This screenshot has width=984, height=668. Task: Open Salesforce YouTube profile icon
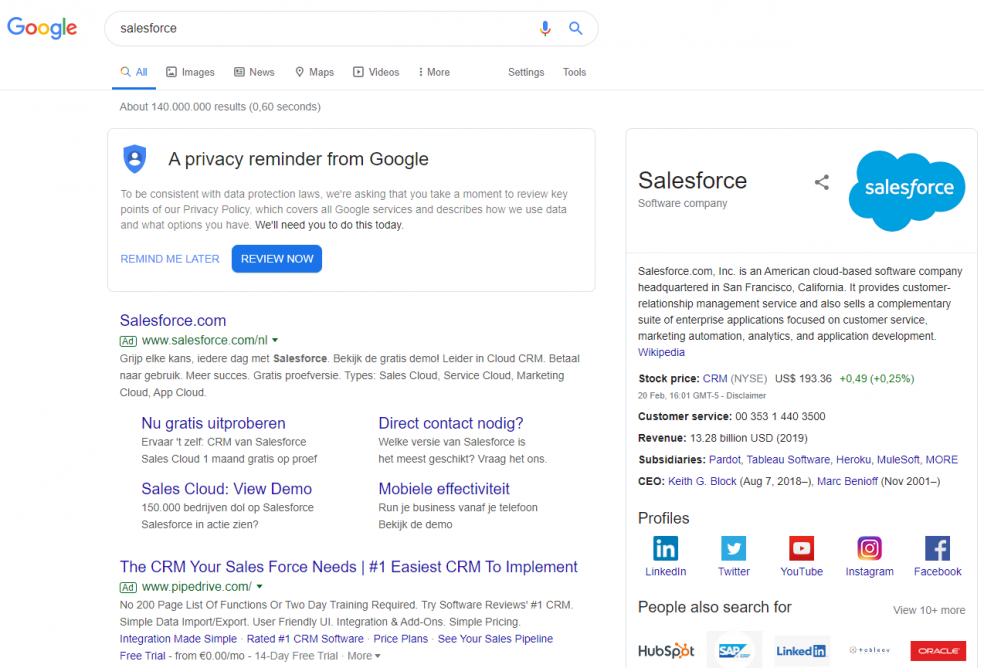[801, 548]
